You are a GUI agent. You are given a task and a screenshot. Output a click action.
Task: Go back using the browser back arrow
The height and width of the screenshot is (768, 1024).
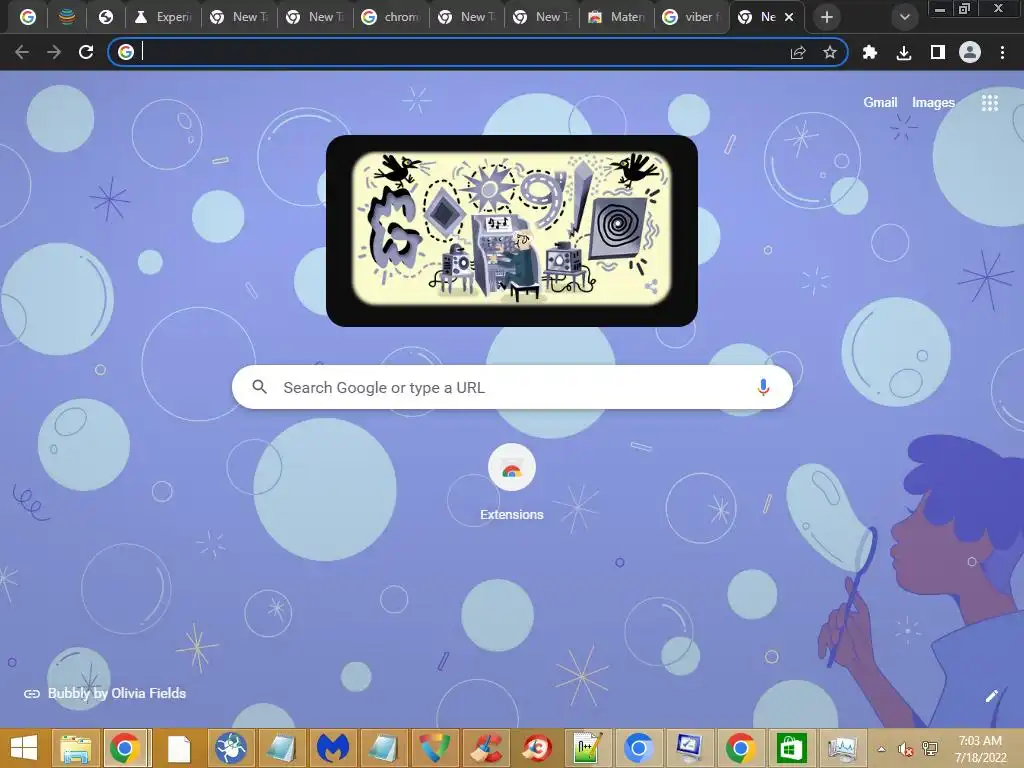[22, 52]
